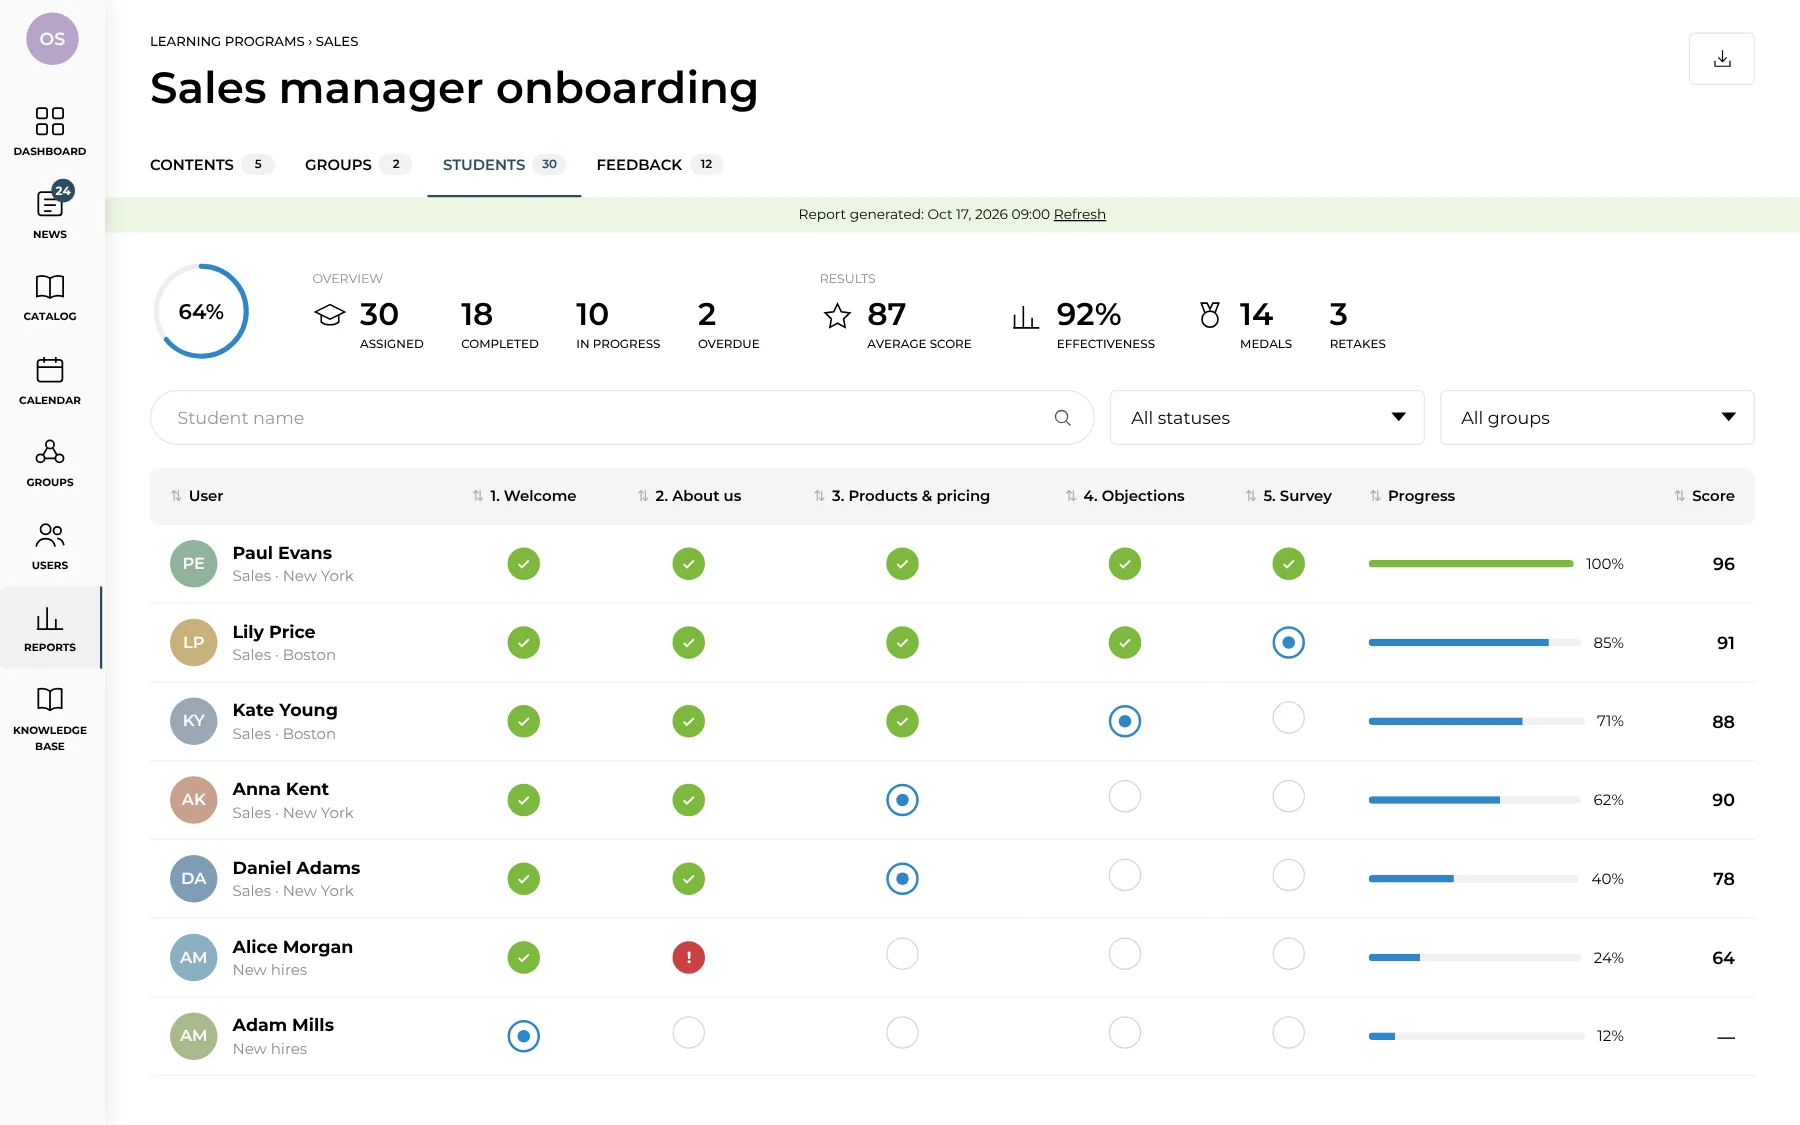Sort by the User column
Viewport: 1800px width, 1125px height.
197,496
